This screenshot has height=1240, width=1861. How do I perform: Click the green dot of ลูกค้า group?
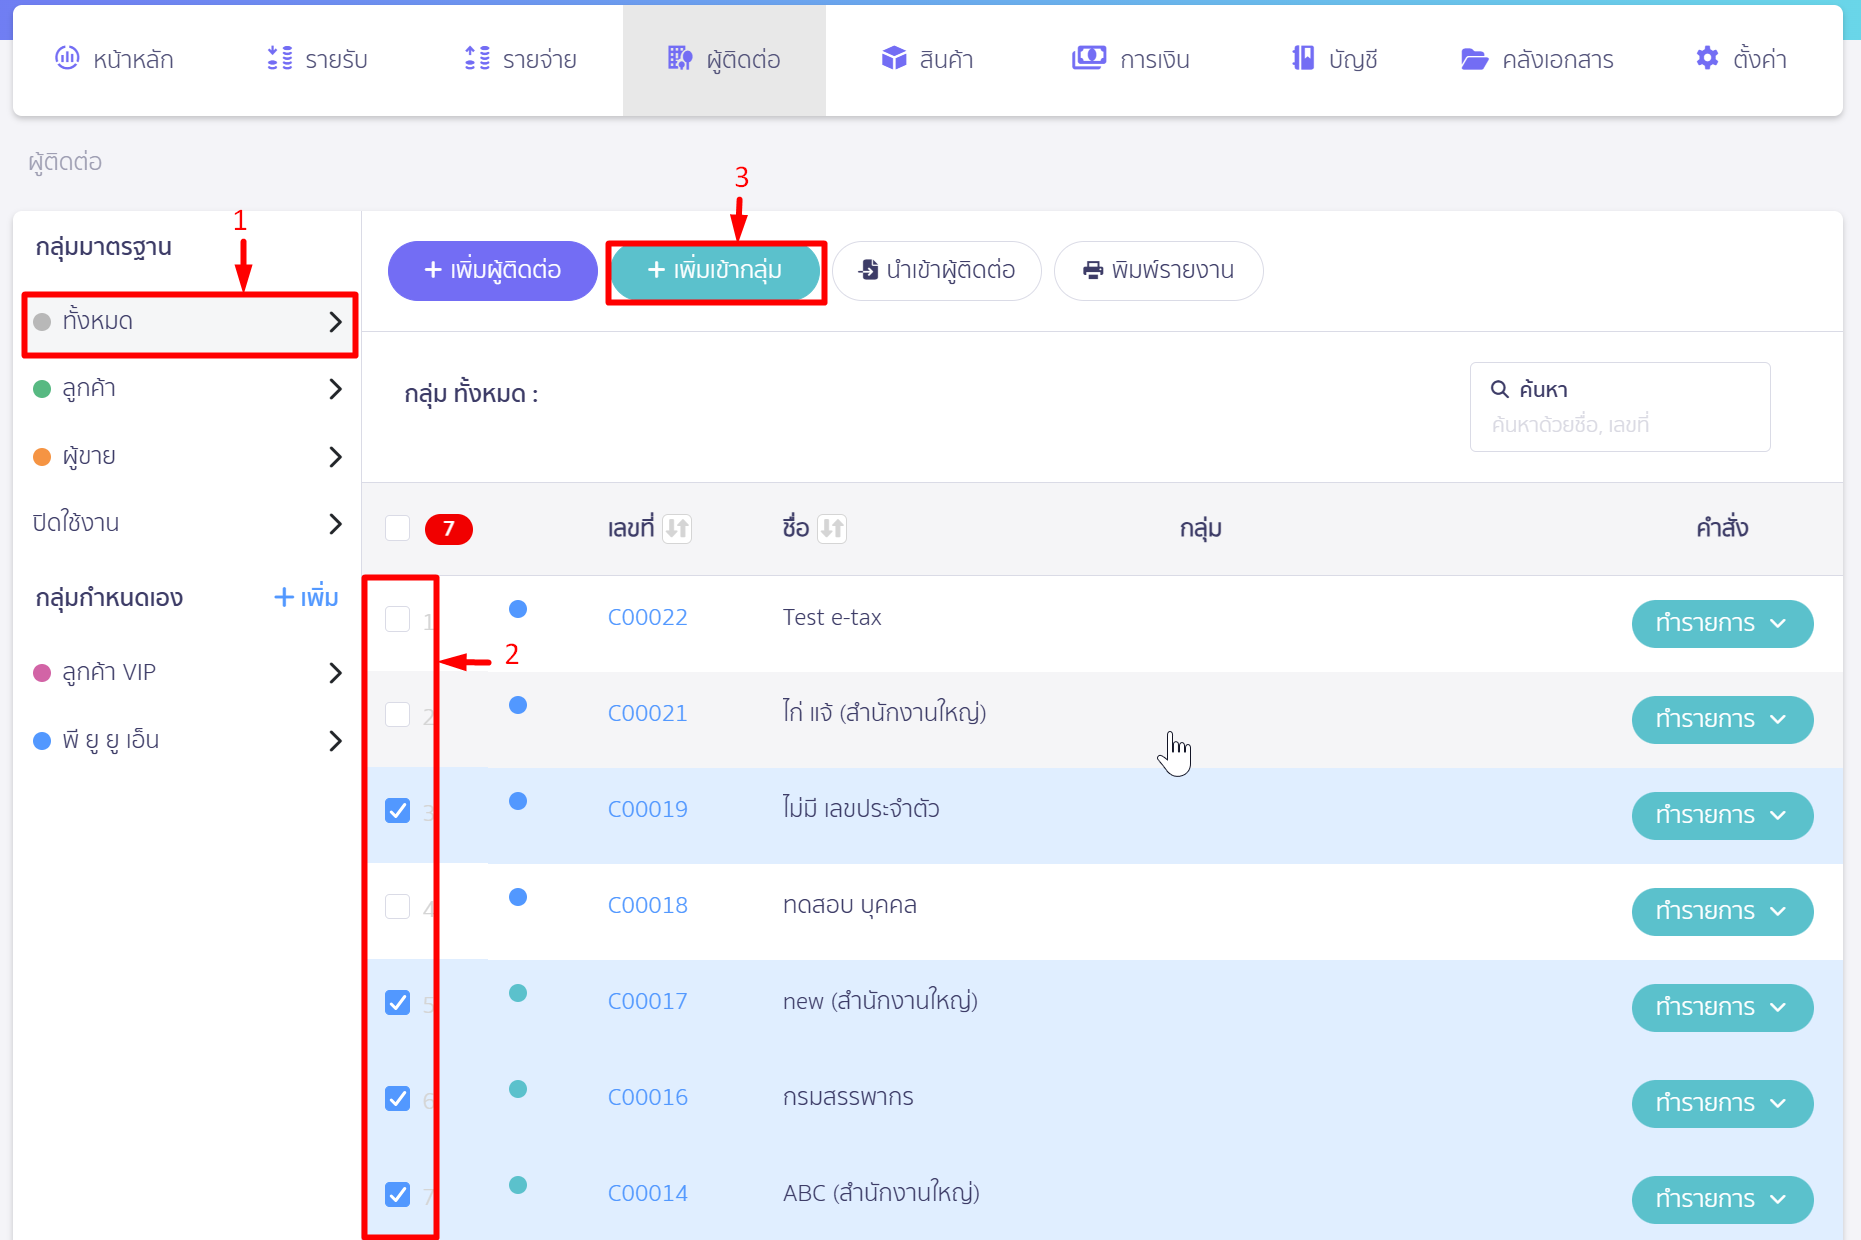point(42,389)
